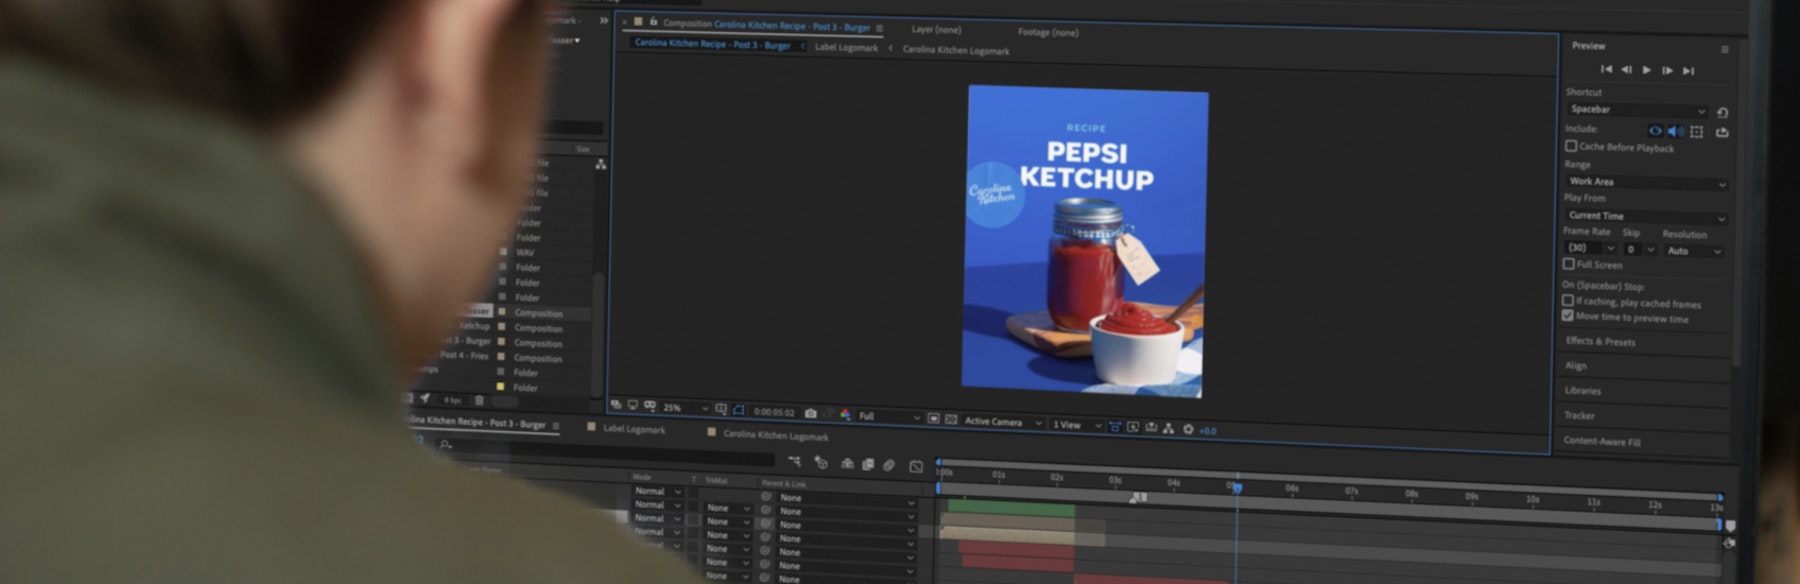The width and height of the screenshot is (1800, 584).
Task: Open Play From Current Time dropdown
Action: click(x=1646, y=216)
